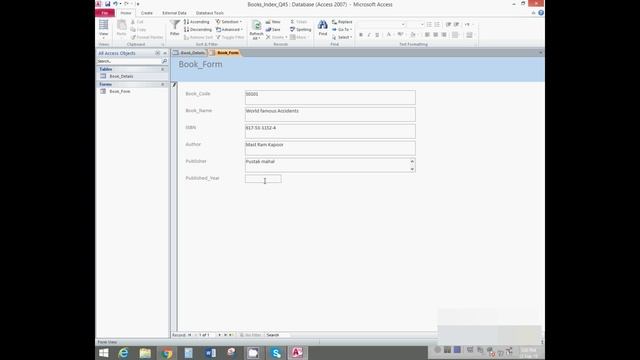640x360 pixels.
Task: Apply Italic text formatting
Action: point(369,35)
